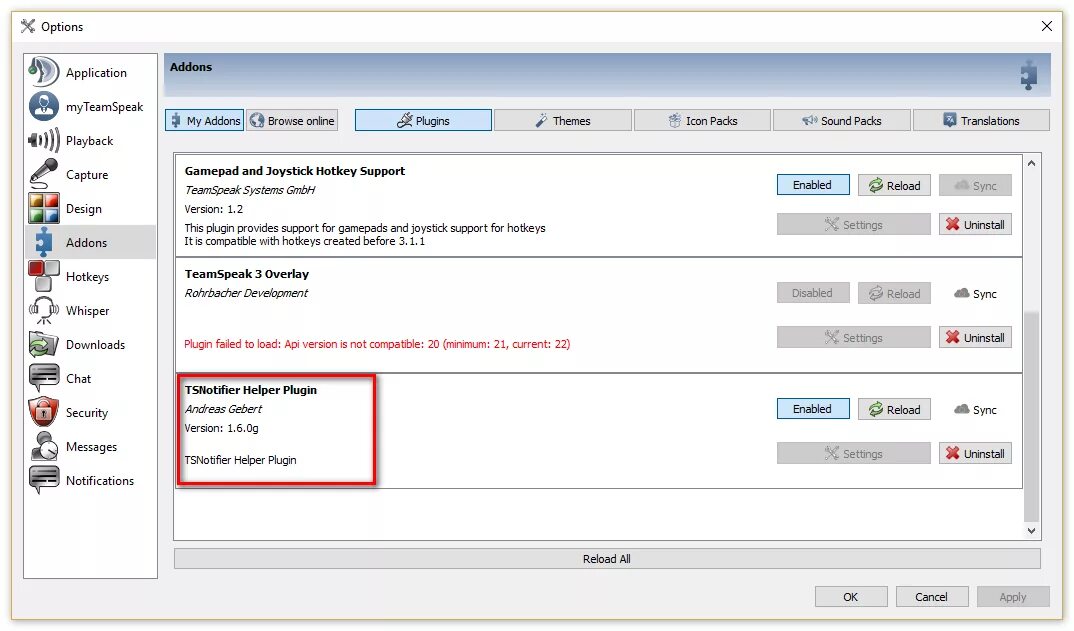Click the 'Plugin failed to load' error text

click(x=377, y=344)
